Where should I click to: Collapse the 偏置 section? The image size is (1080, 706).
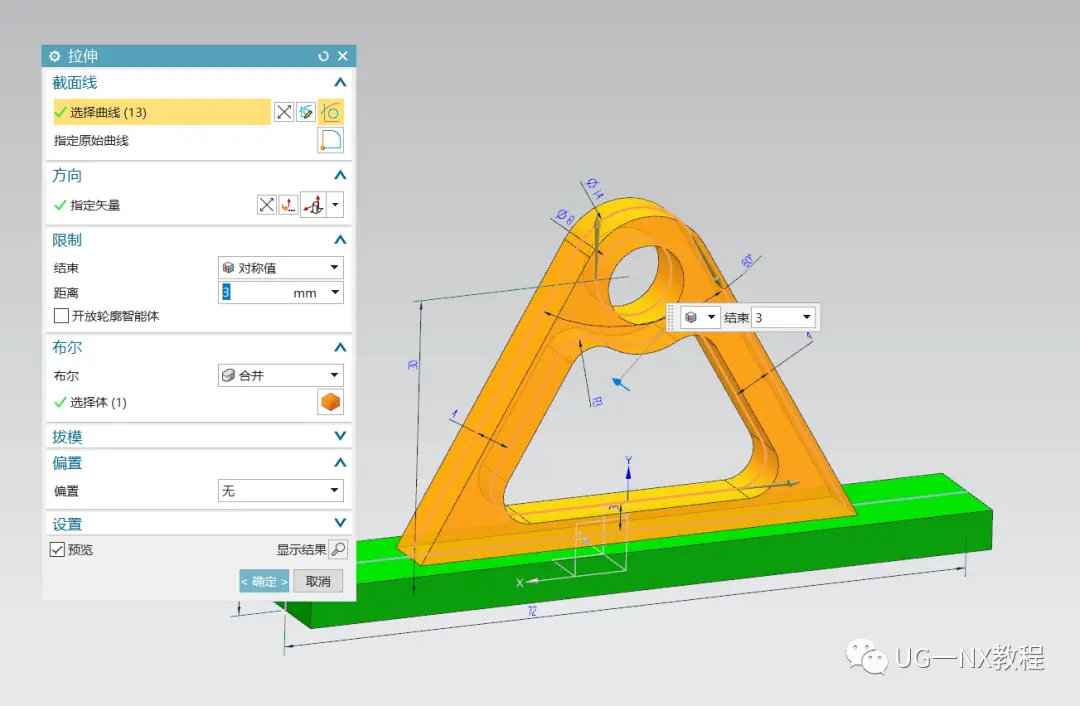pos(340,463)
